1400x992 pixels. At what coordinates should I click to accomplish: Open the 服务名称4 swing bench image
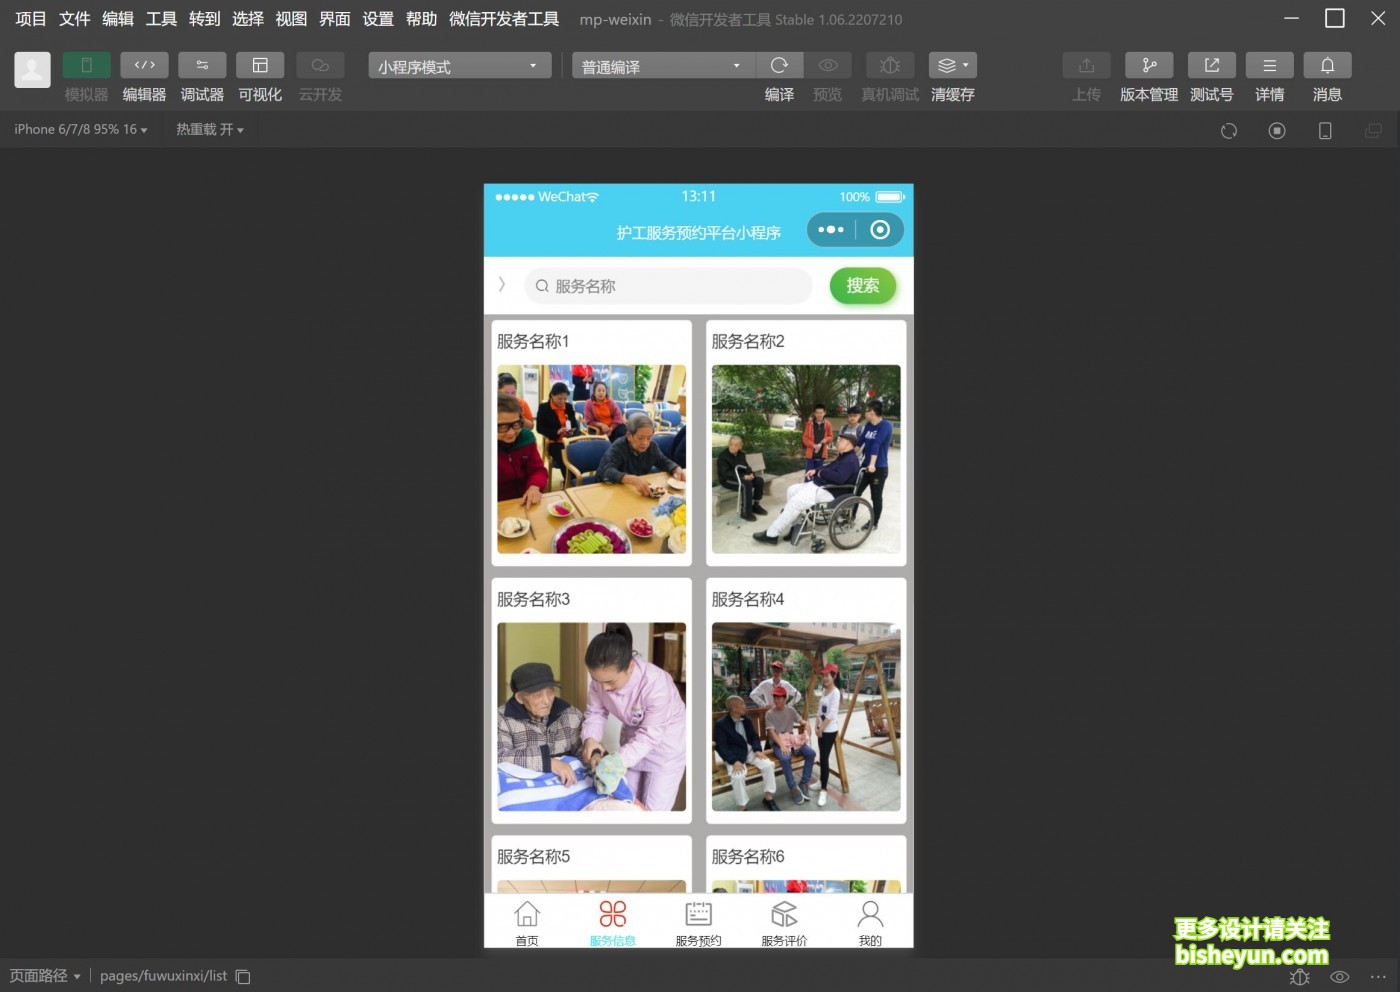(x=806, y=717)
